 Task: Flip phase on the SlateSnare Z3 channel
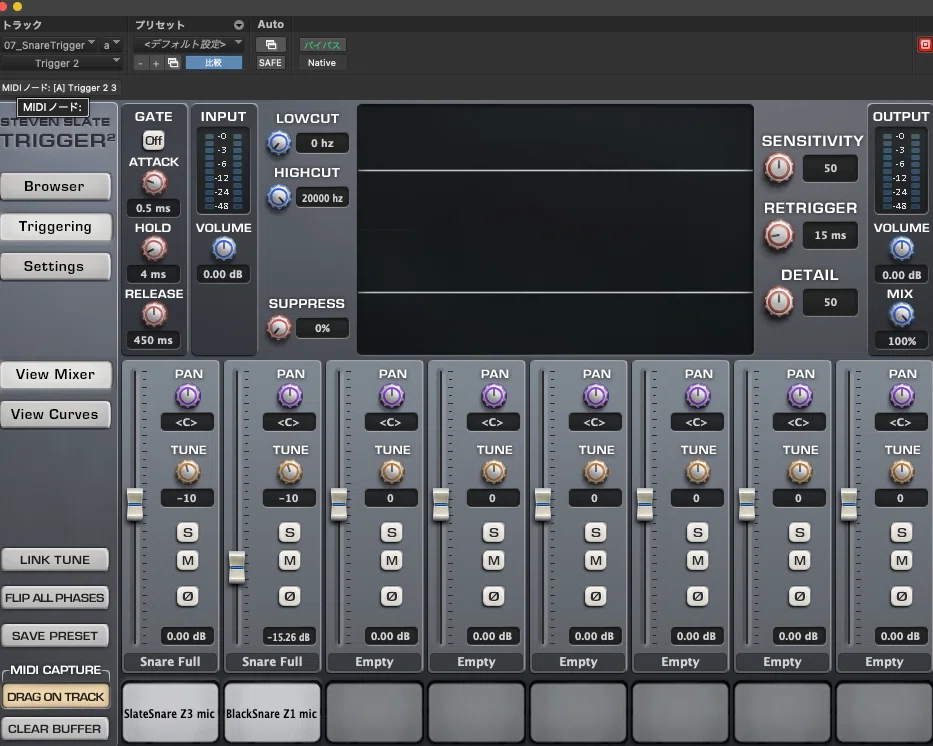(187, 596)
